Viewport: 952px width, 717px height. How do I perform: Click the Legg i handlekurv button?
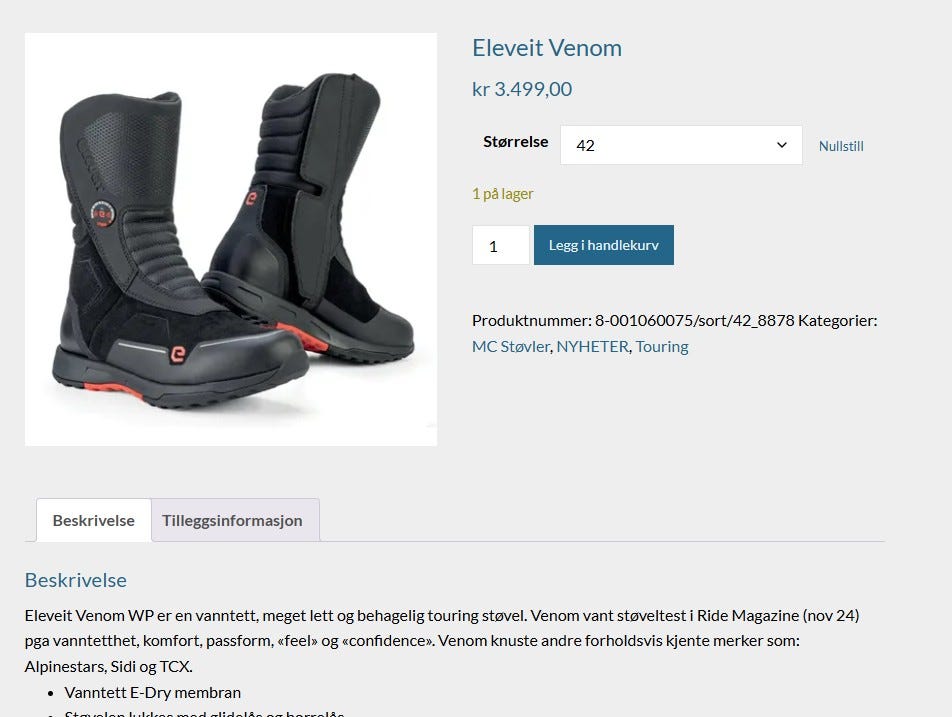pyautogui.click(x=604, y=245)
